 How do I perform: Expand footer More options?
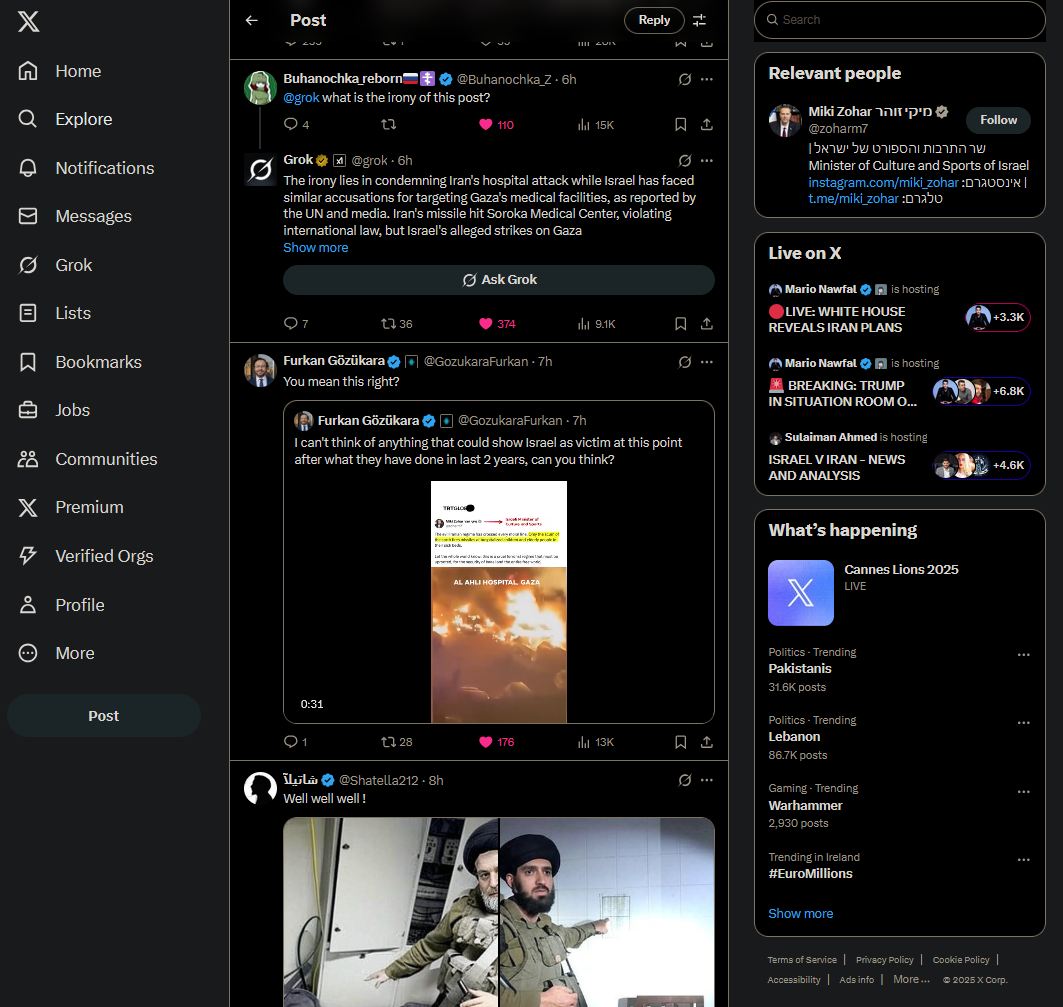(x=910, y=979)
